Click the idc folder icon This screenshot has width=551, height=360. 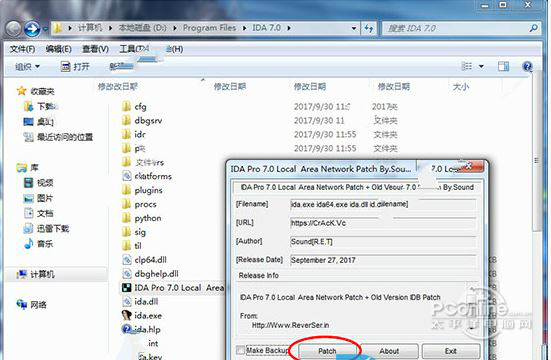pos(126,134)
